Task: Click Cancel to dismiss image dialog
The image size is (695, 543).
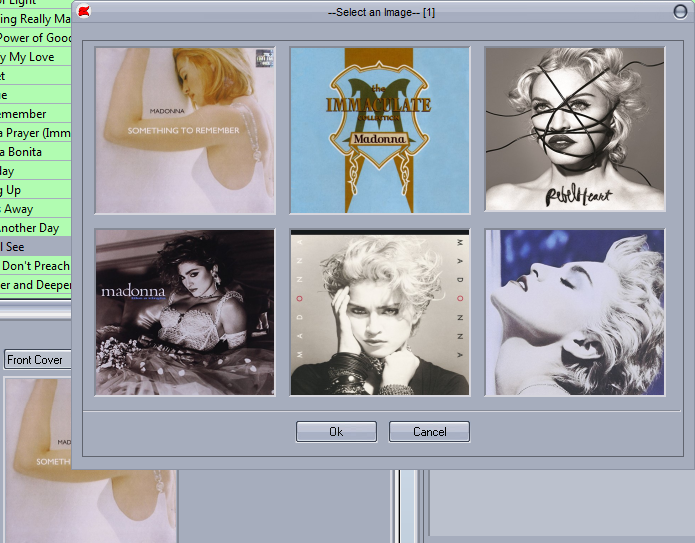Action: (429, 432)
